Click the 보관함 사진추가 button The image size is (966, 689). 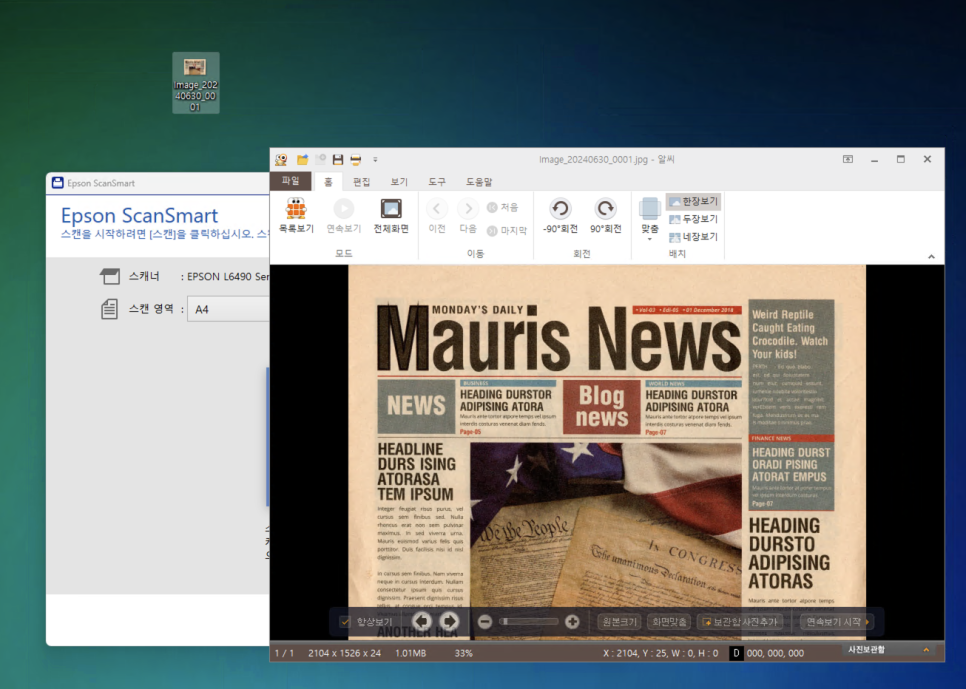point(740,622)
